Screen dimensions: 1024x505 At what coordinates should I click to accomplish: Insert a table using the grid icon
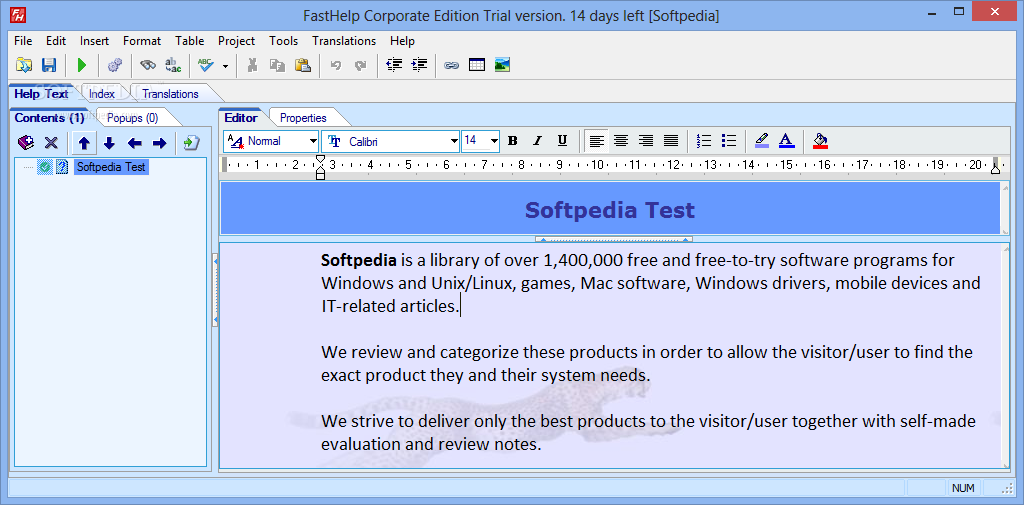pos(477,65)
